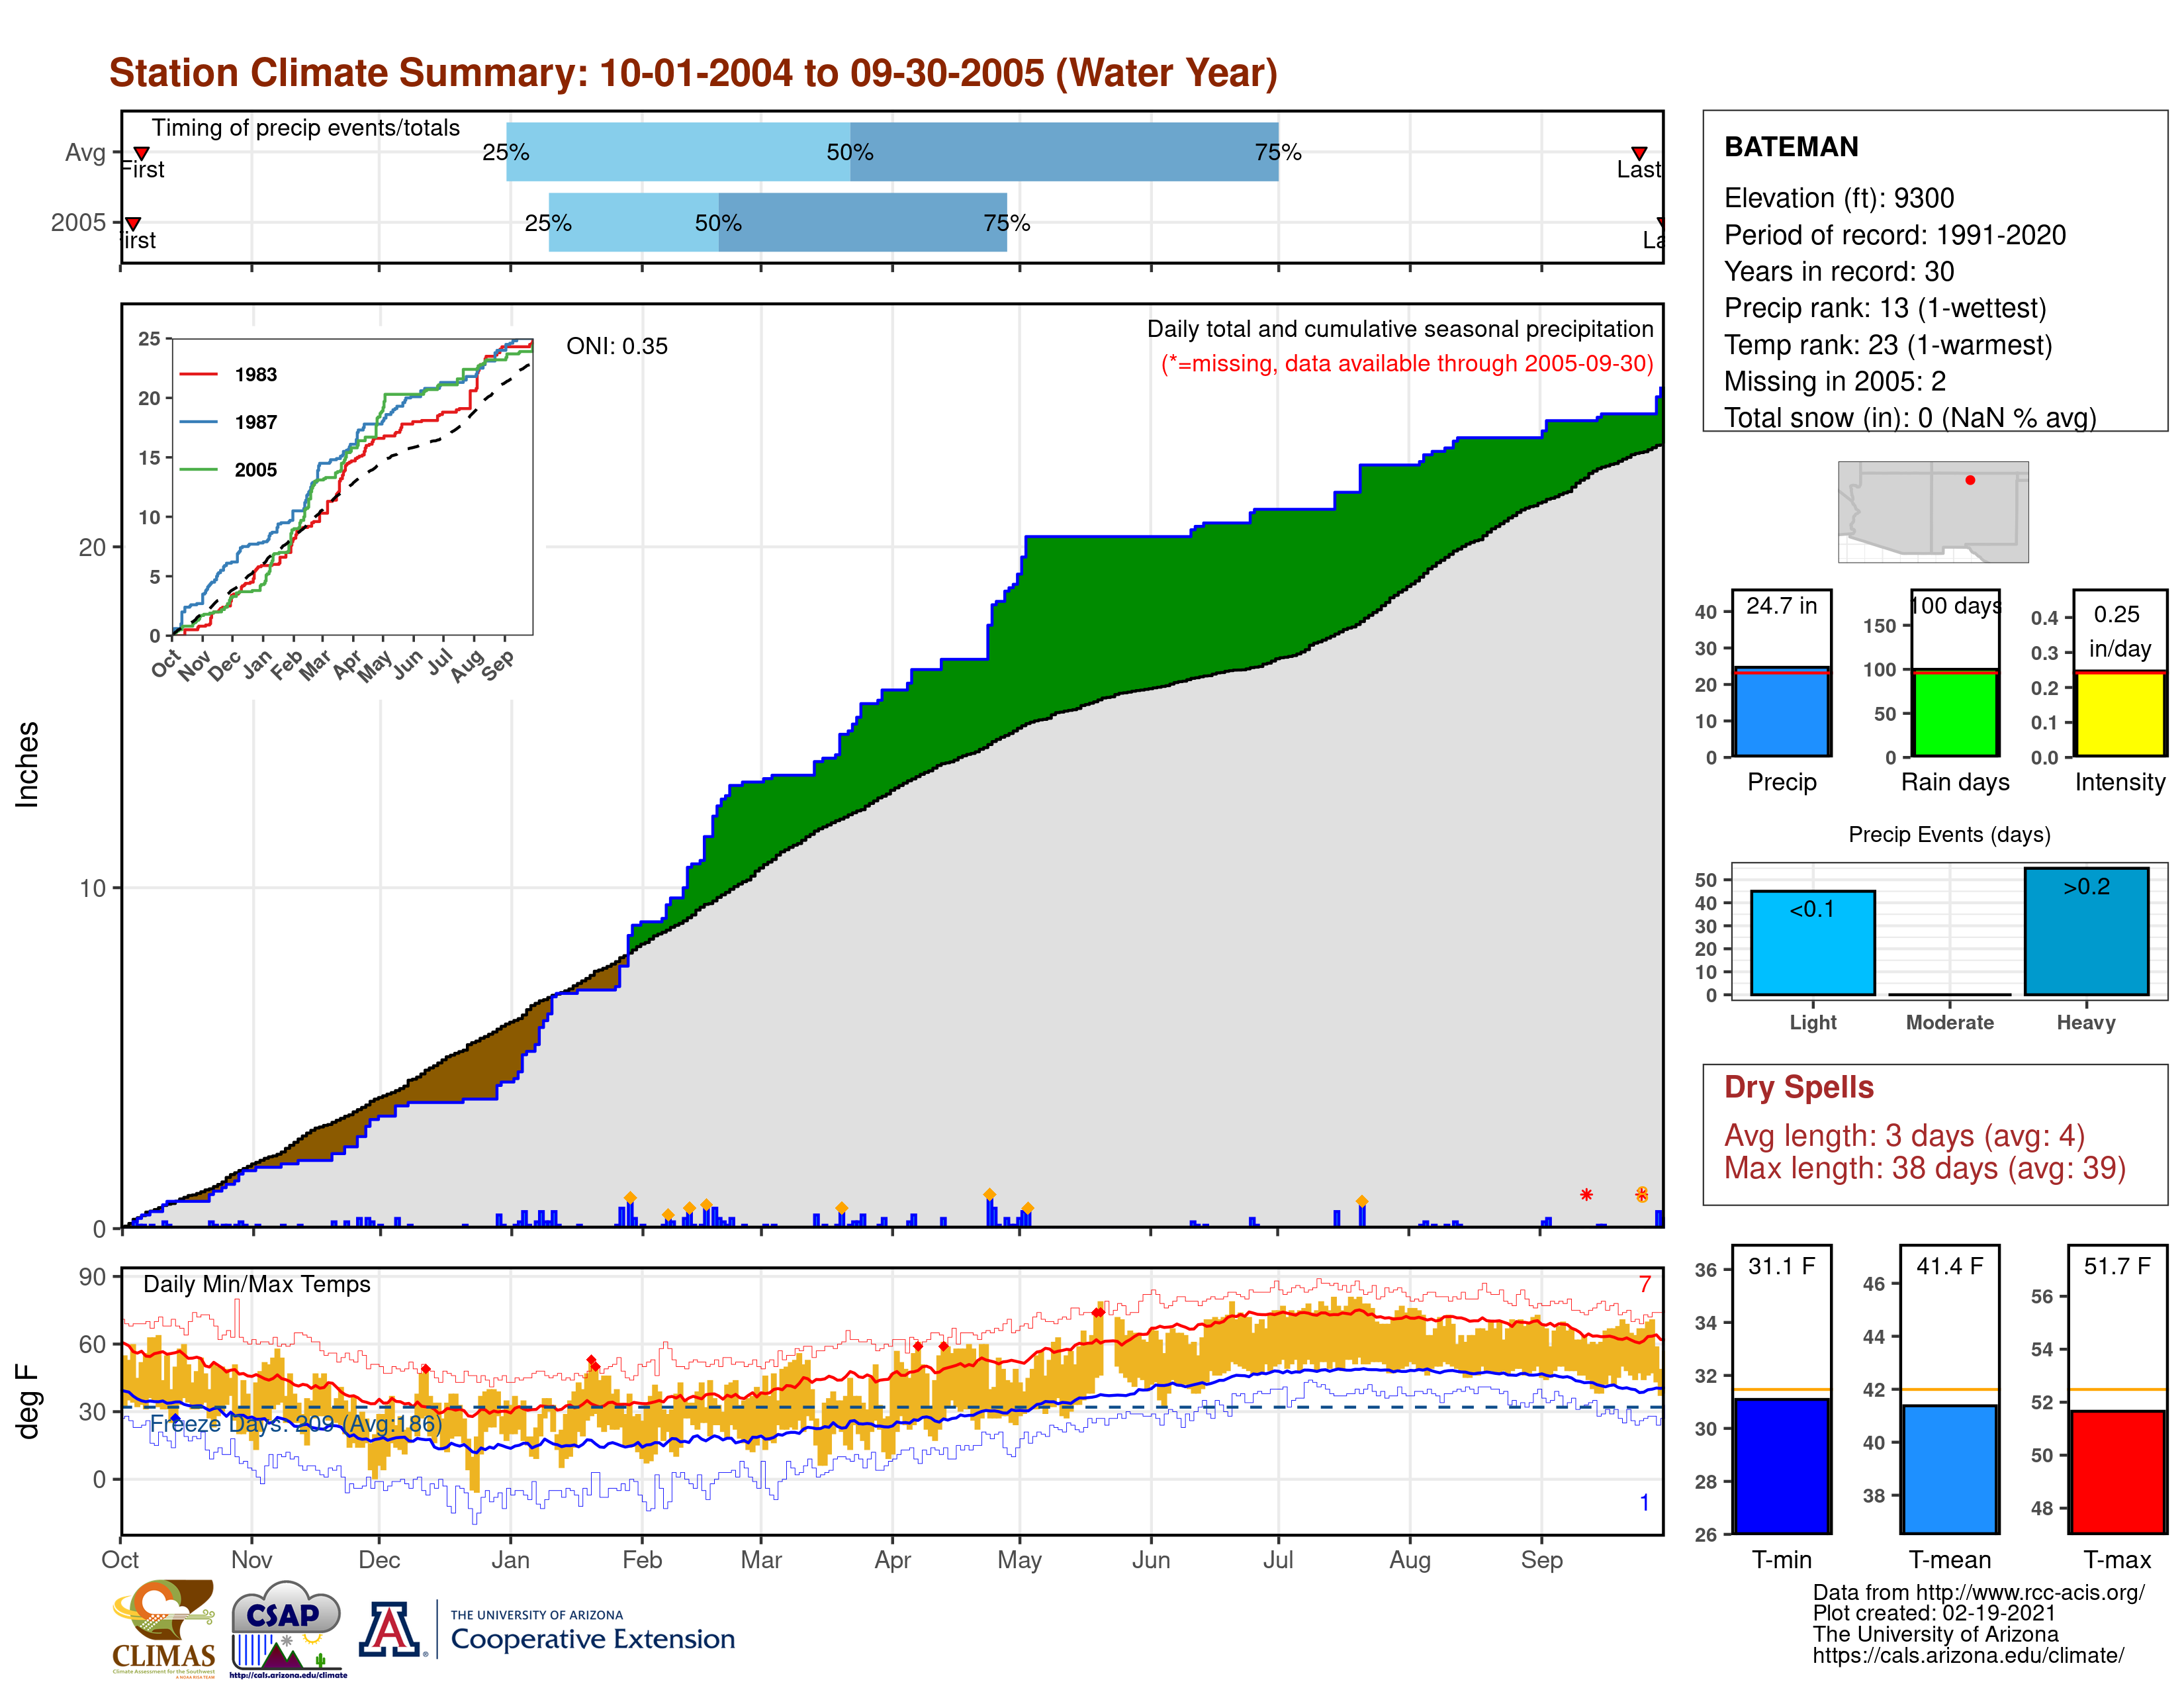The width and height of the screenshot is (2184, 1688).
Task: Click the CSAP cloud logo
Action: click(x=288, y=1628)
